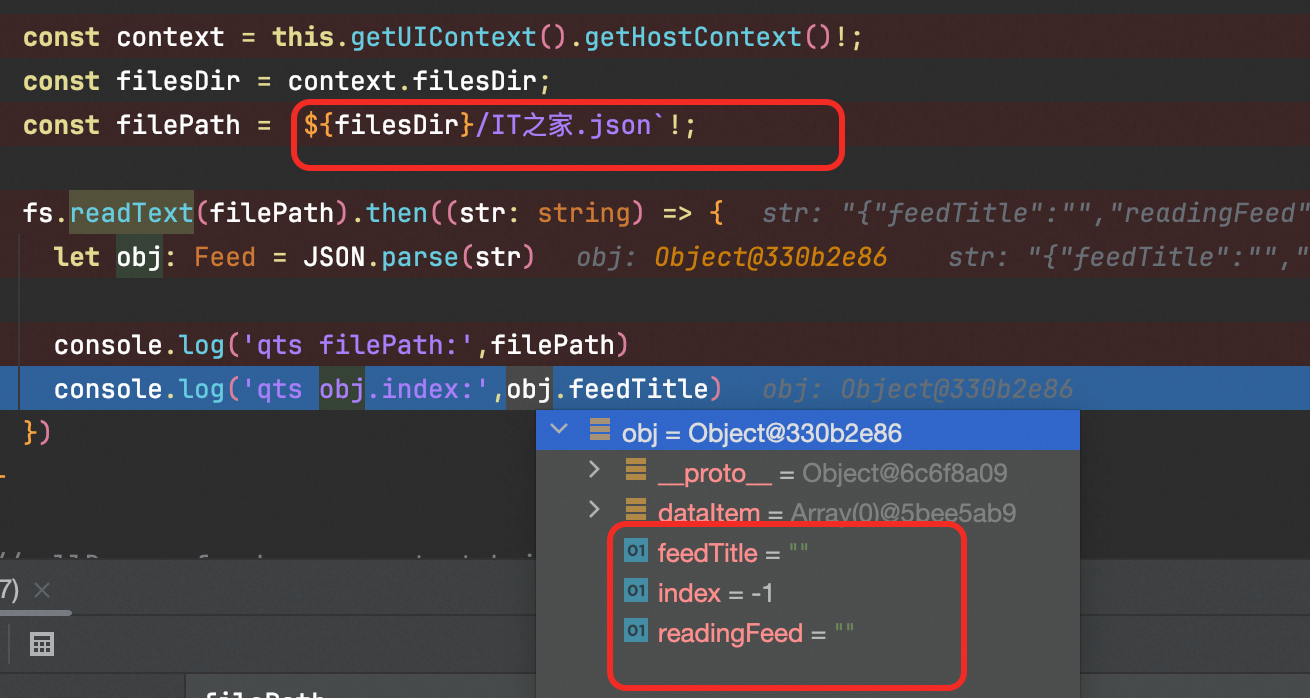Click the obj object icon in debugger popup
The width and height of the screenshot is (1310, 698).
600,431
